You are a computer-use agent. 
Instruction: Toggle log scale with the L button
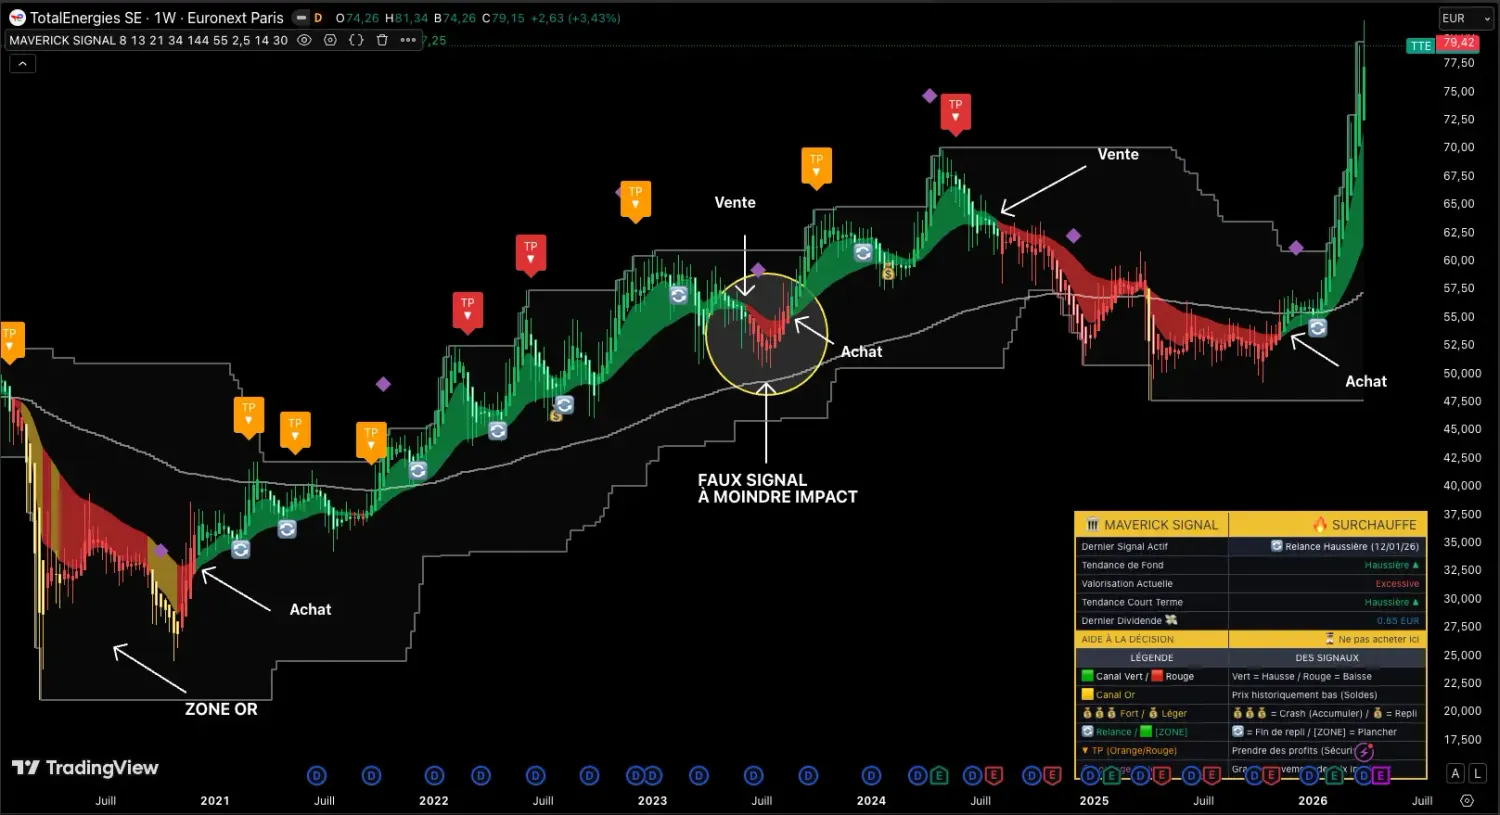tap(1478, 773)
